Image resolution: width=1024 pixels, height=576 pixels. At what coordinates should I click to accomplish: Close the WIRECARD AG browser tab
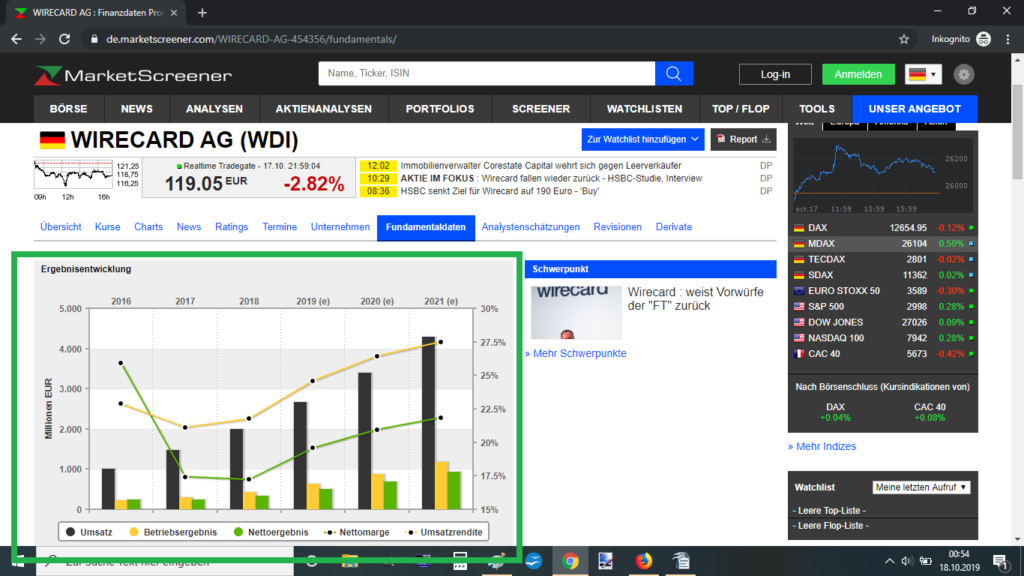174,12
